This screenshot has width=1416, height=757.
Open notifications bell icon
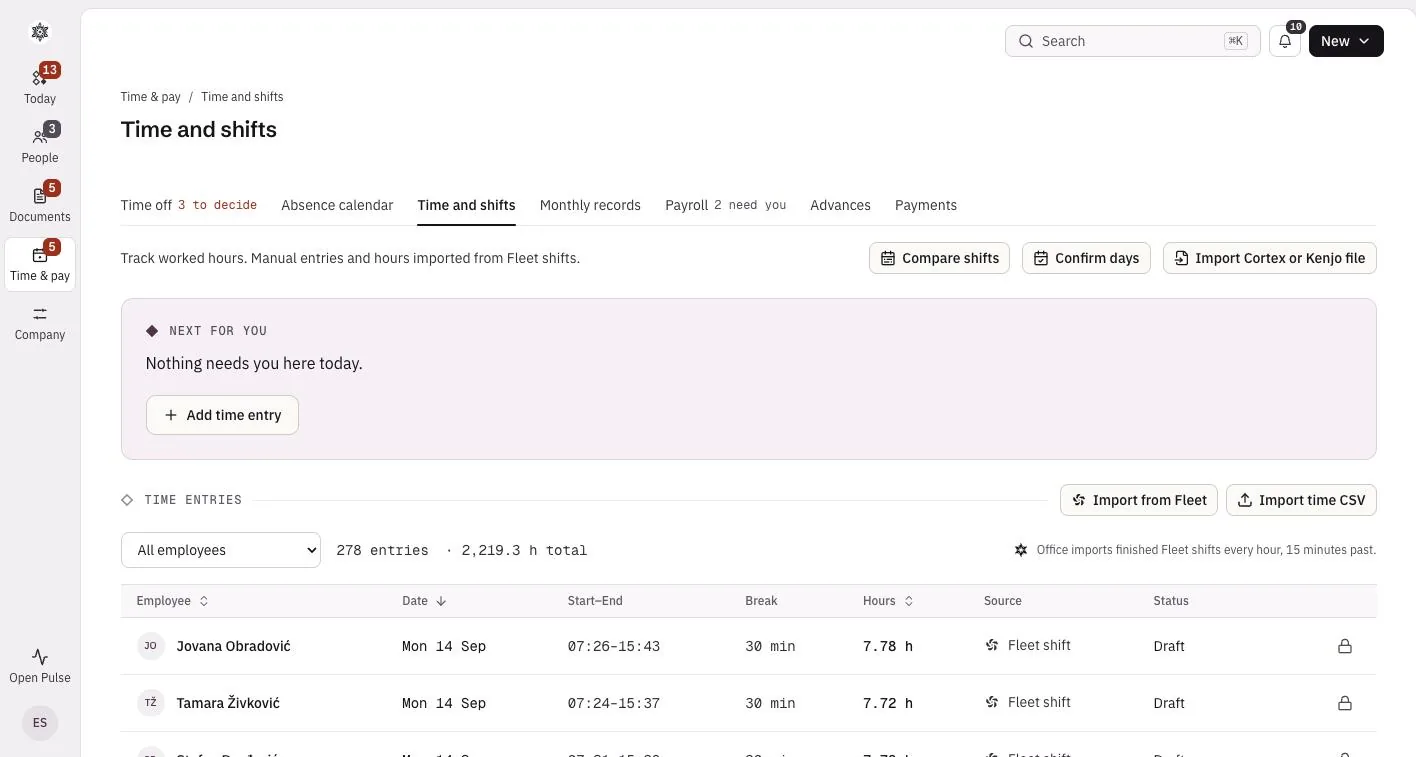click(x=1285, y=41)
